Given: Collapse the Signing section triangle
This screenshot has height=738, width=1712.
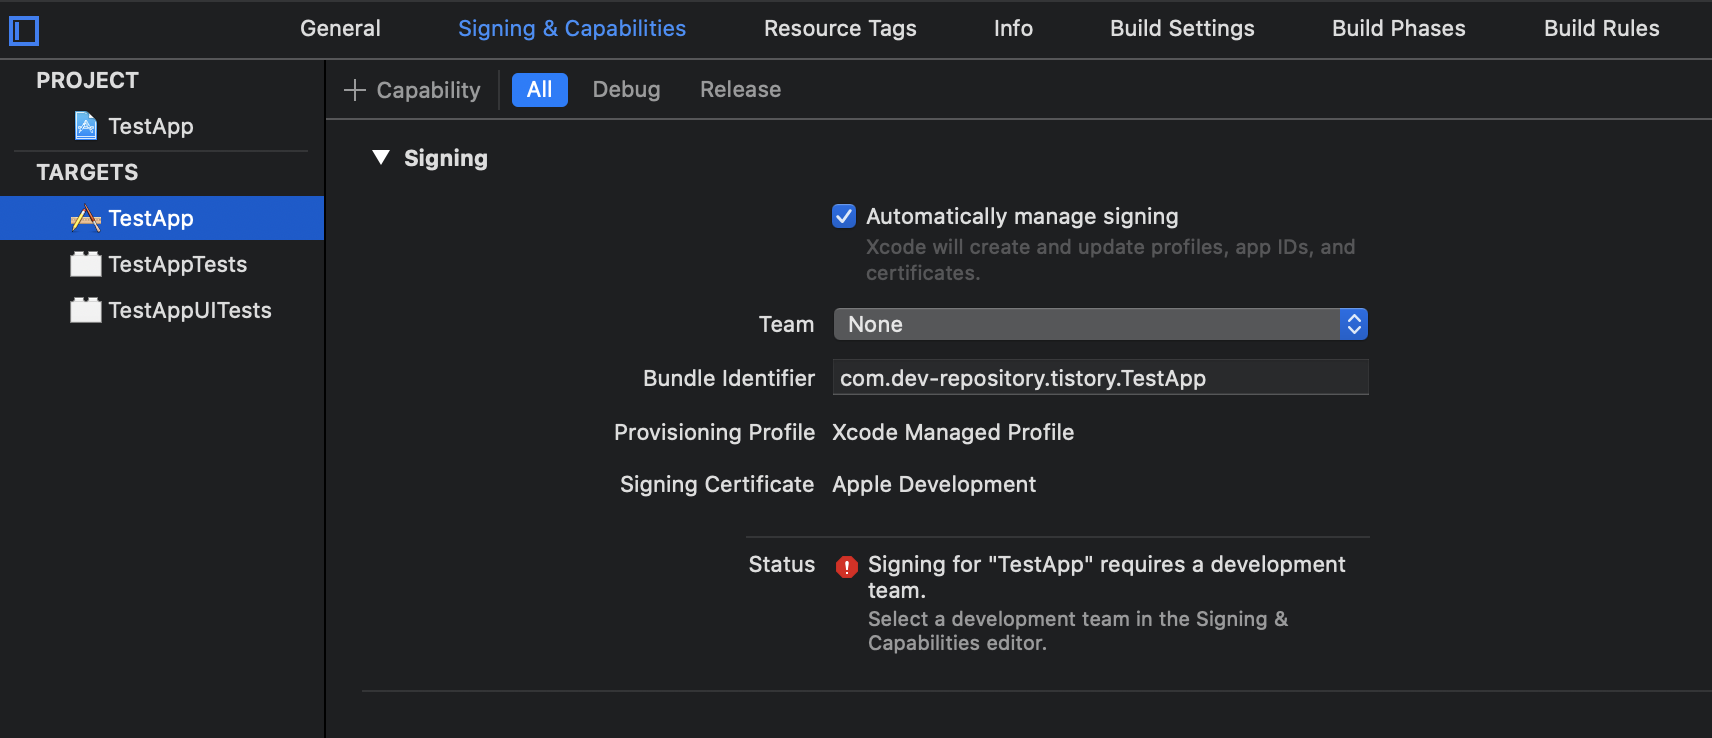Looking at the screenshot, I should click(380, 158).
